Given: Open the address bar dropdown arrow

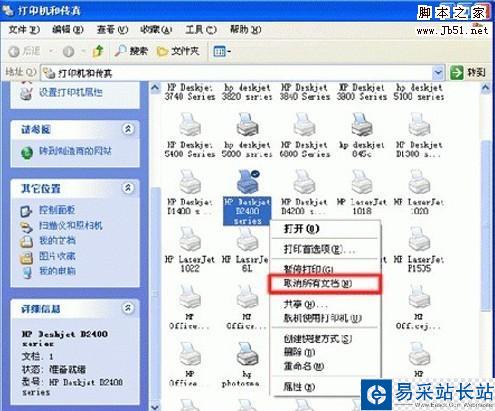Looking at the screenshot, I should coord(438,72).
